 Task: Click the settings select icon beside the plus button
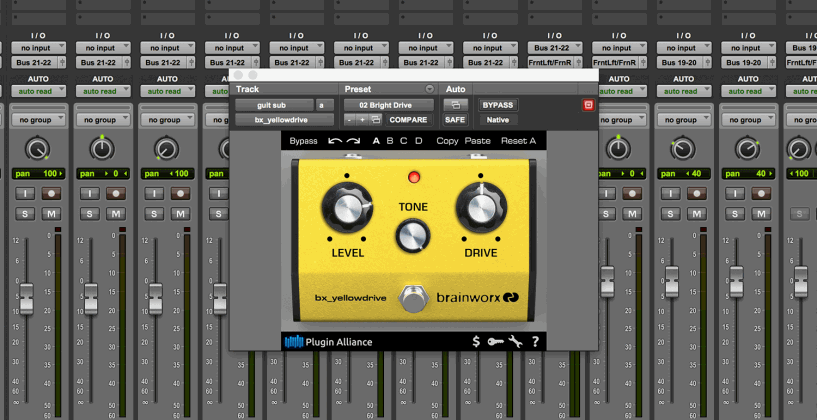coord(376,120)
